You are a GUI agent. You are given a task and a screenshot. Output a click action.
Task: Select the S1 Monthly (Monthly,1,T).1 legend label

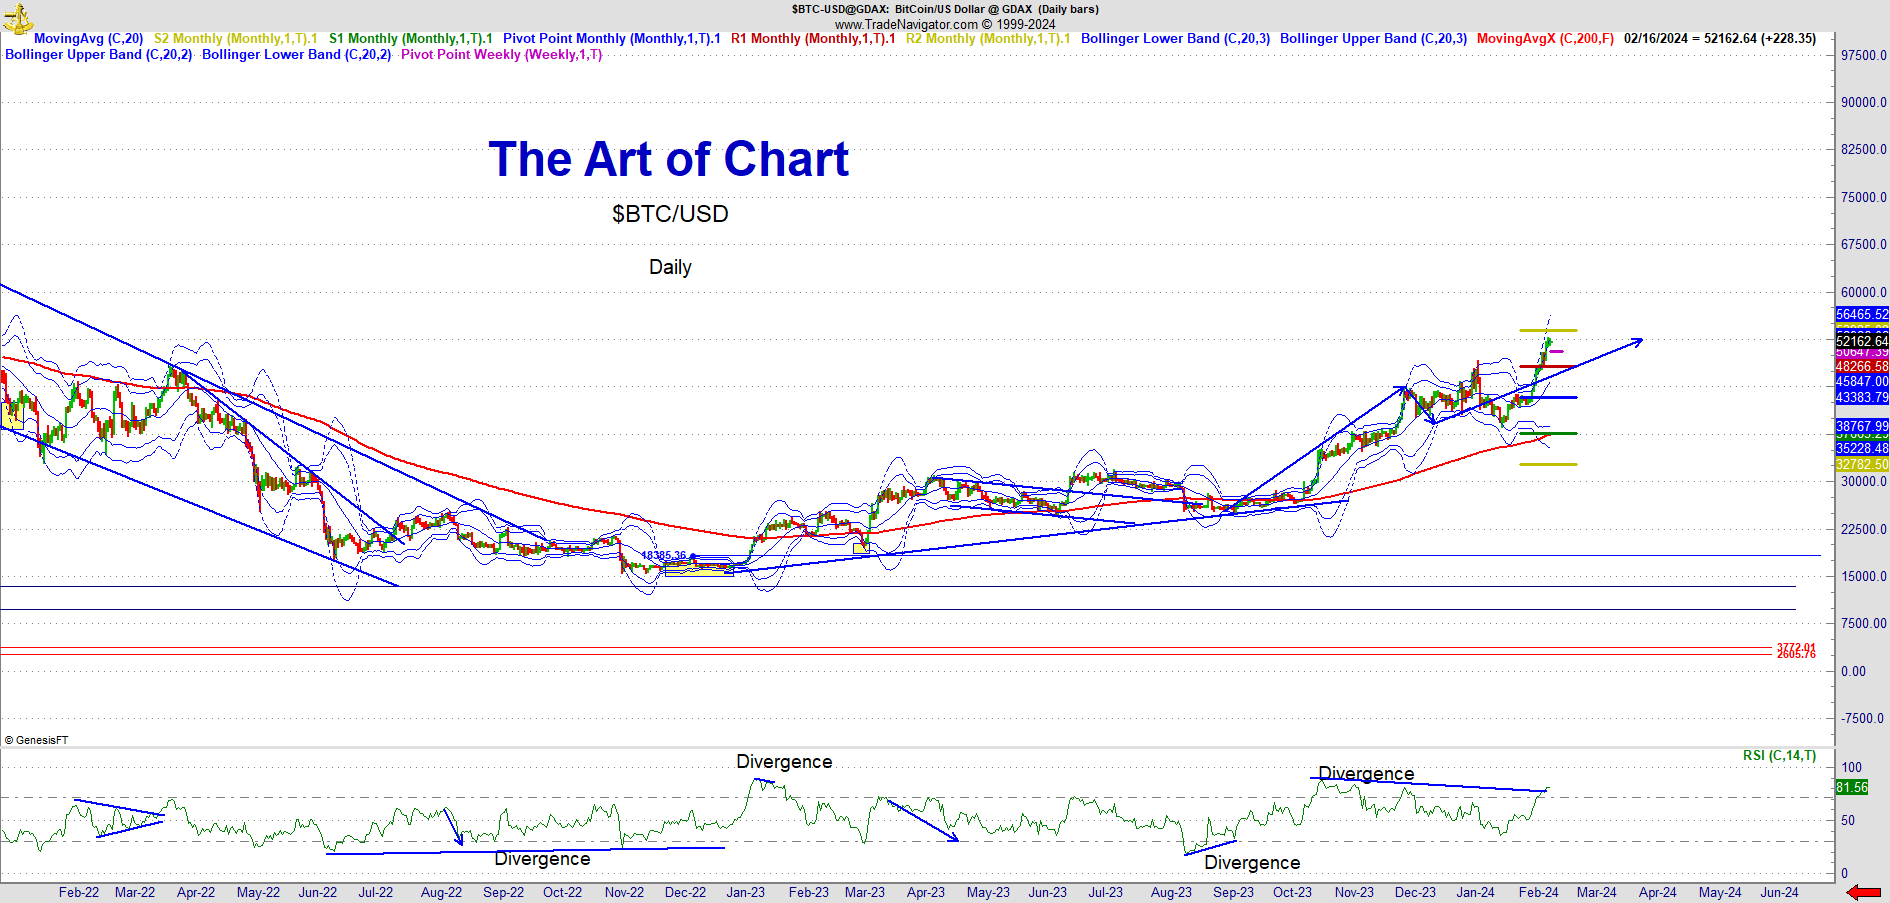click(411, 39)
